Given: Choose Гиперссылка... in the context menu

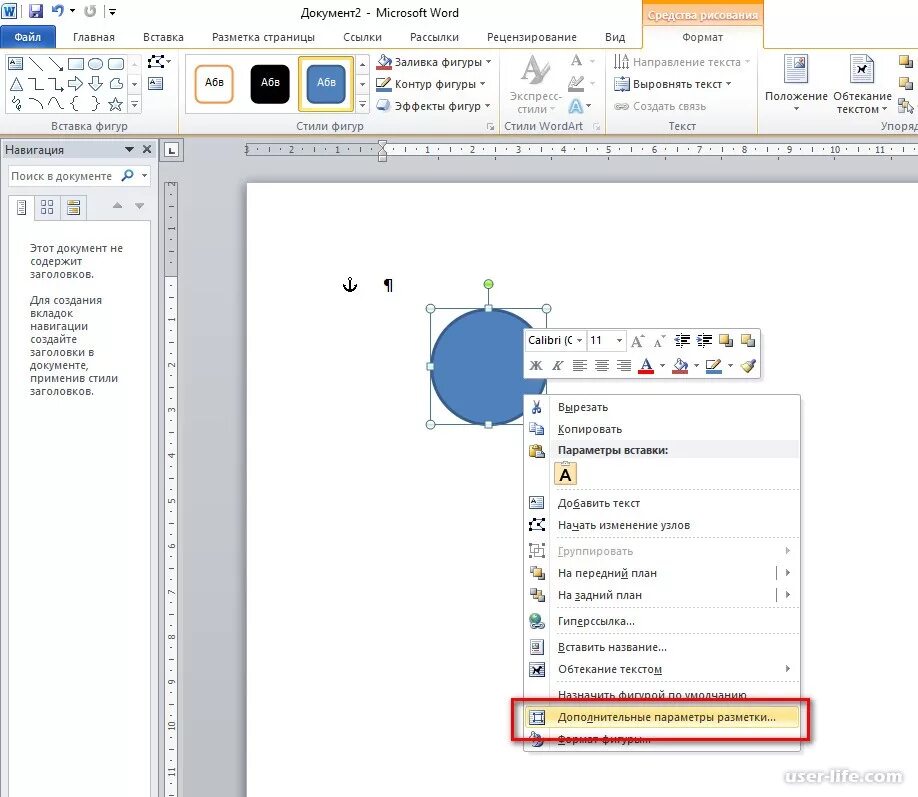Looking at the screenshot, I should tap(663, 621).
